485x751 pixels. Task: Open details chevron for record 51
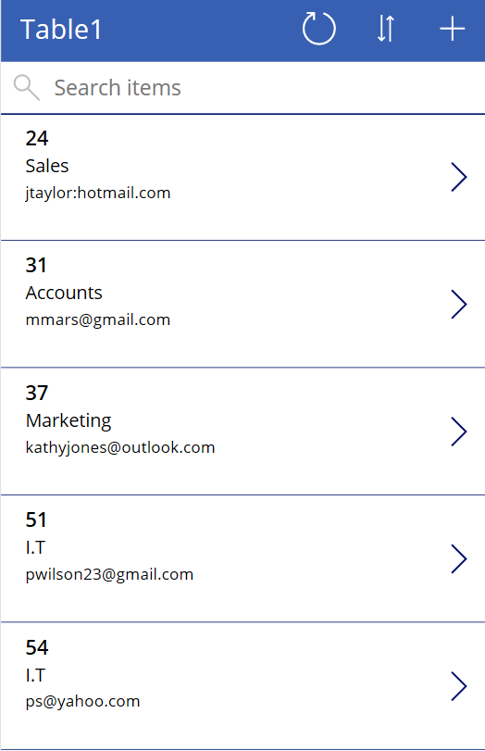[x=459, y=558]
